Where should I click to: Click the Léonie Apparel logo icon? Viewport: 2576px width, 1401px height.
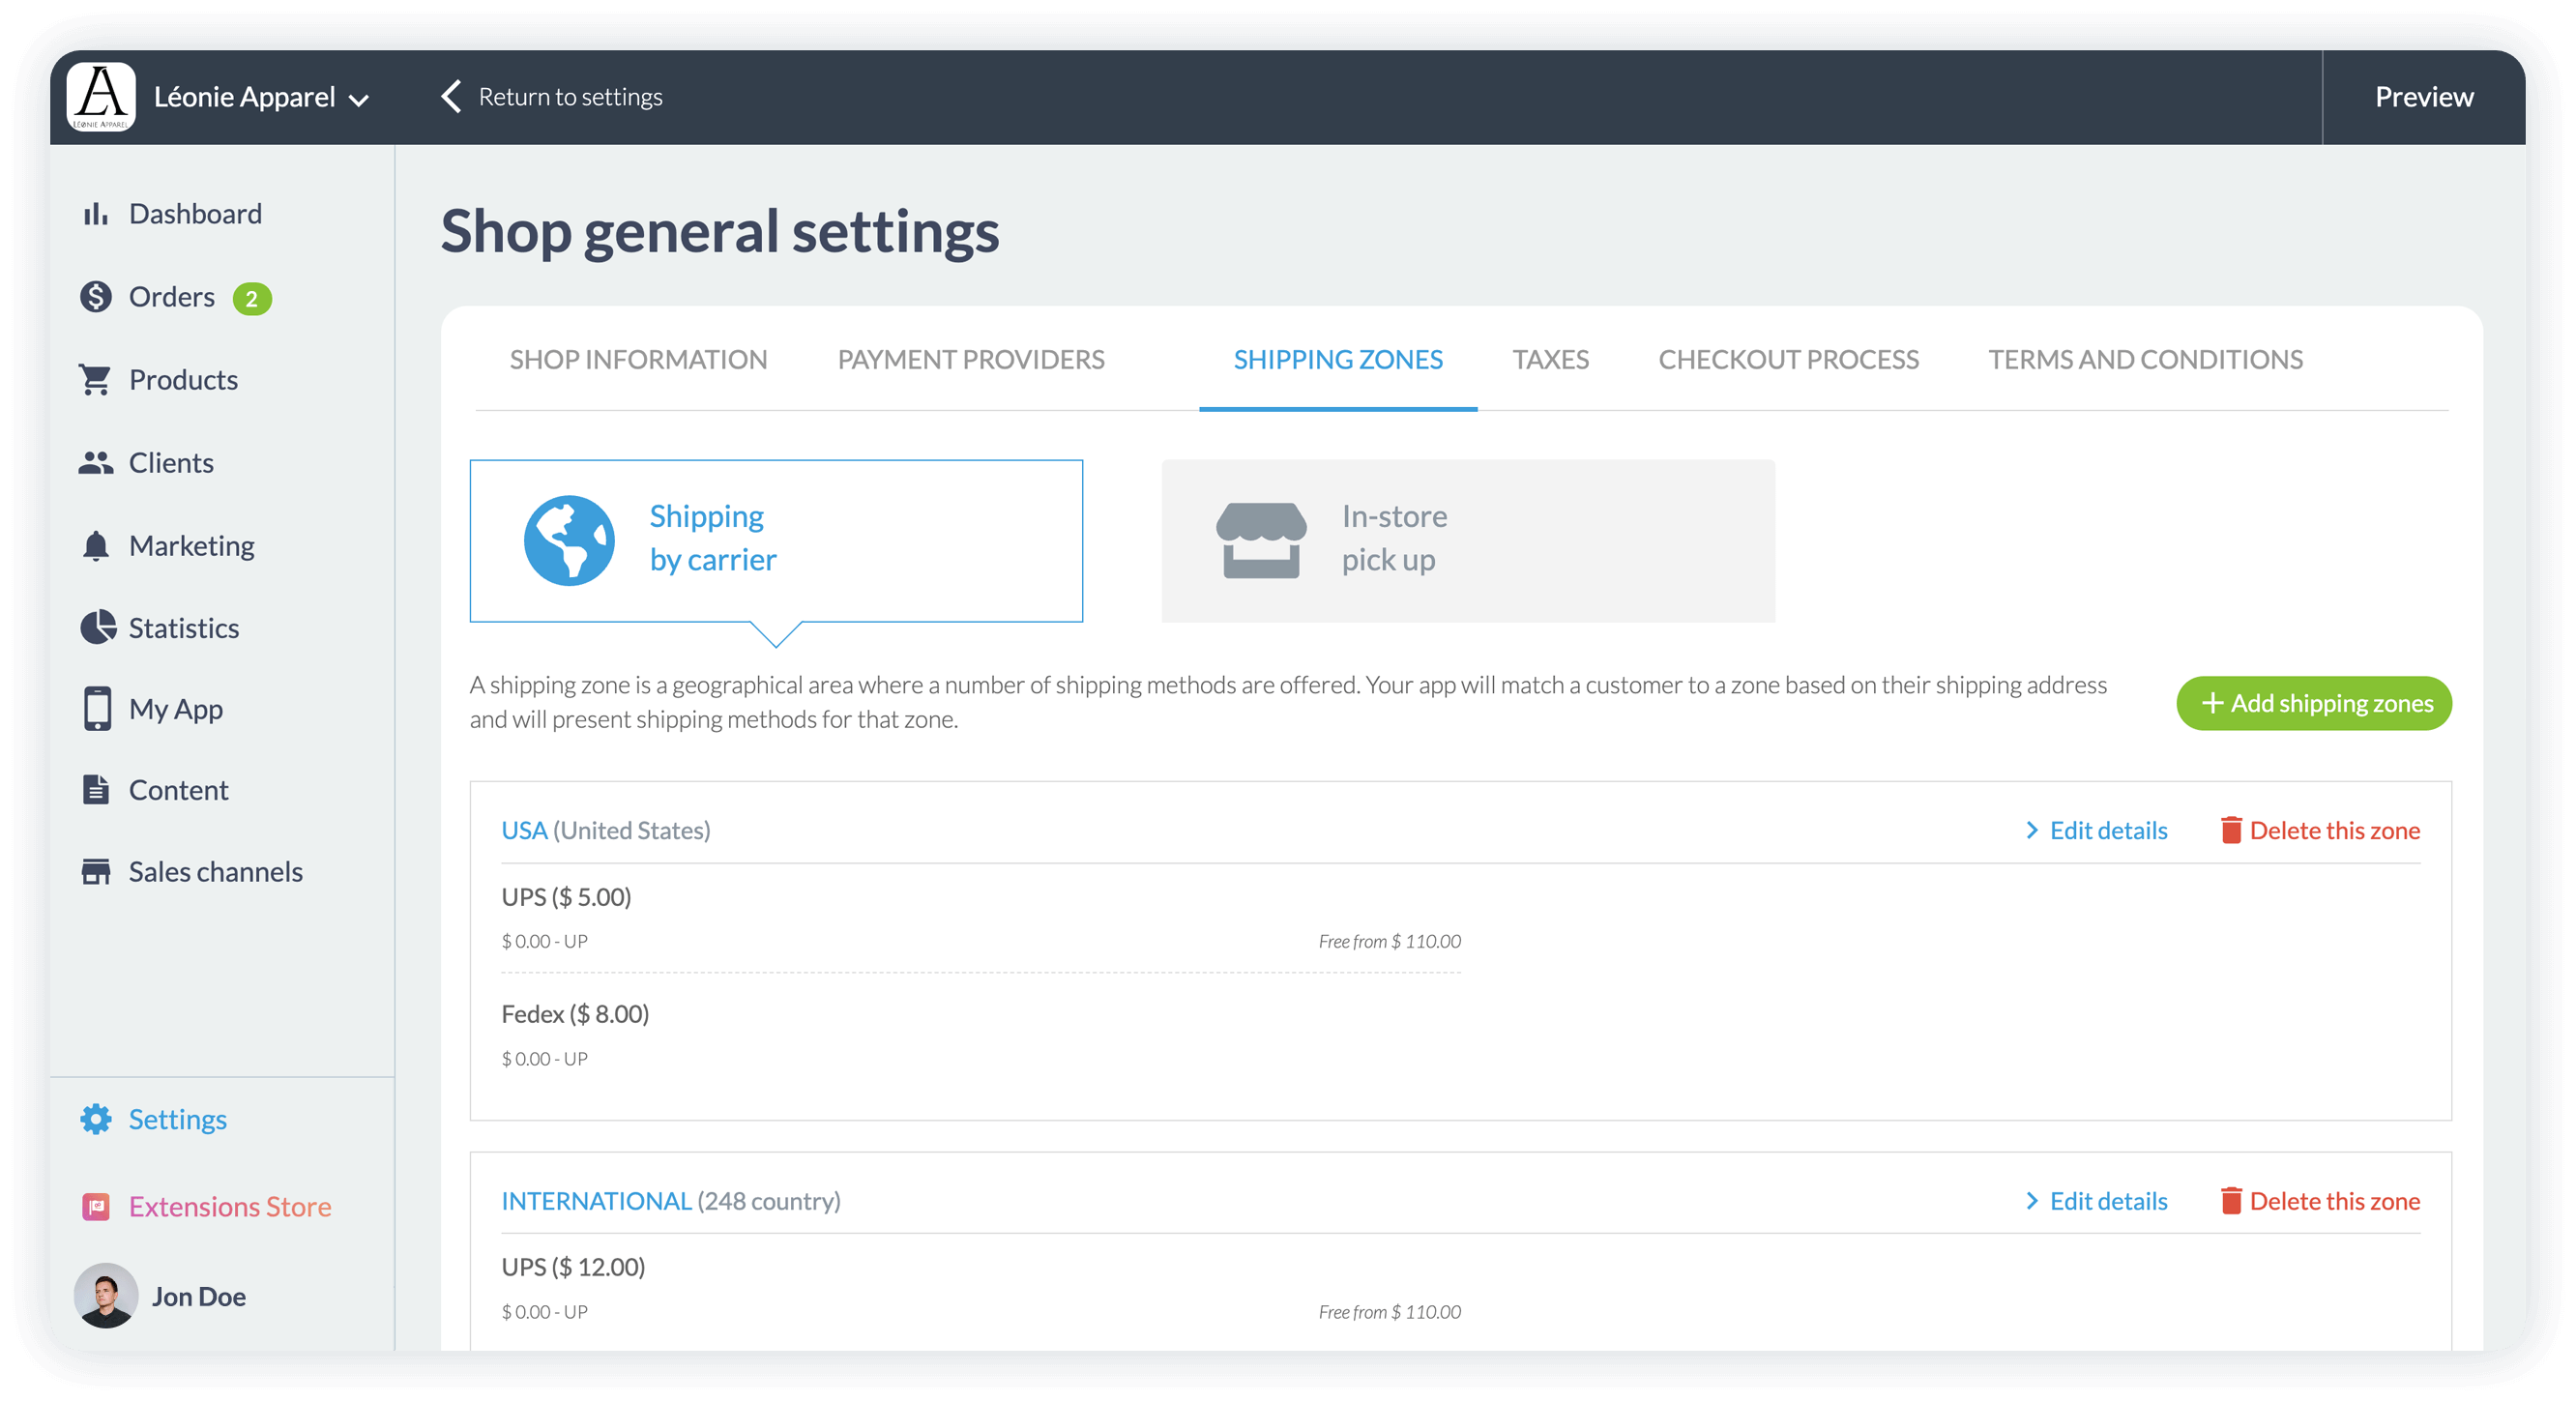click(101, 96)
